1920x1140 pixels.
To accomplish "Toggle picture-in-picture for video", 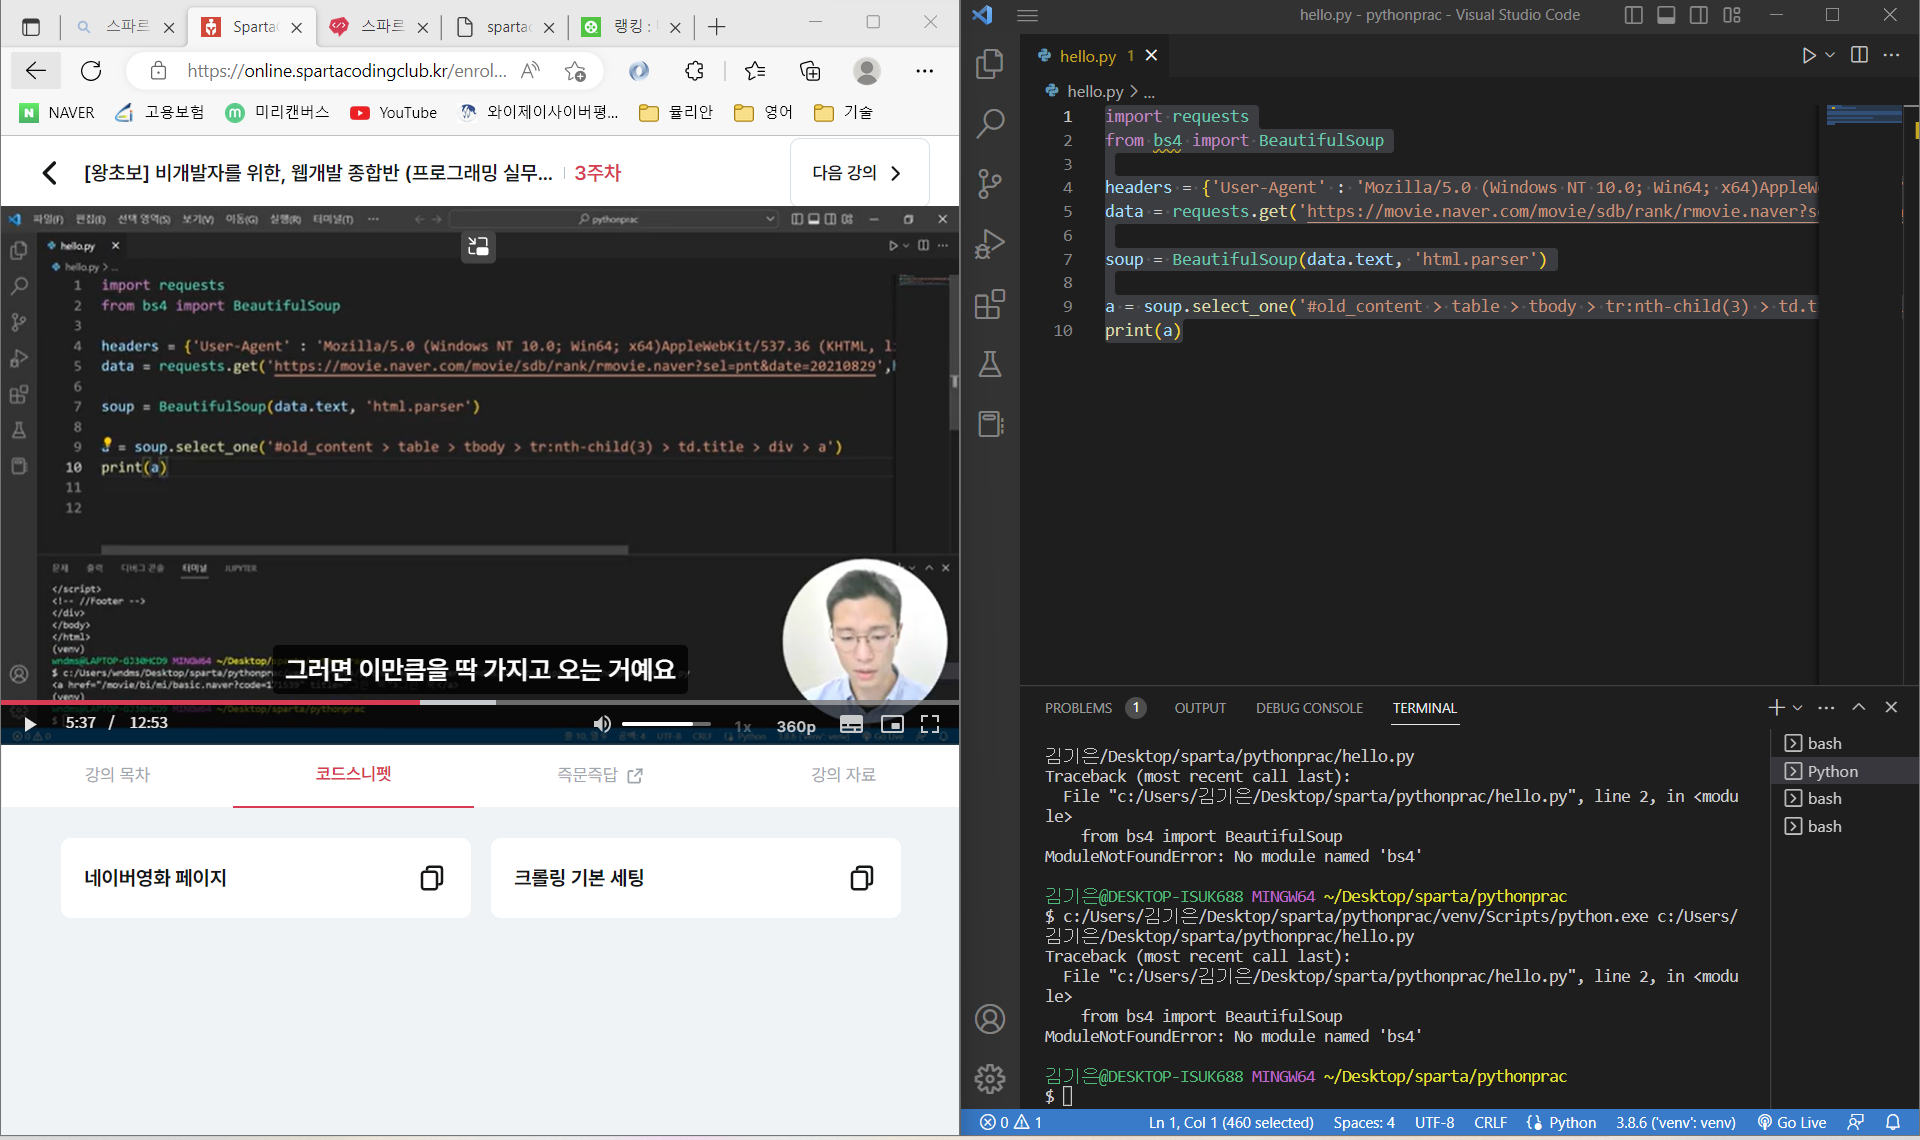I will click(892, 724).
